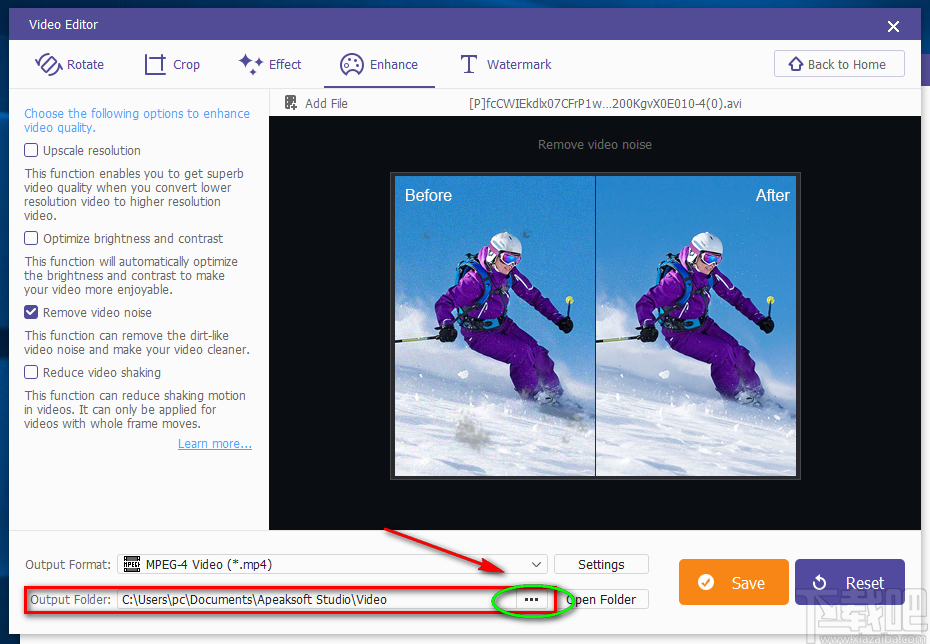Click the Add File film icon

[291, 103]
